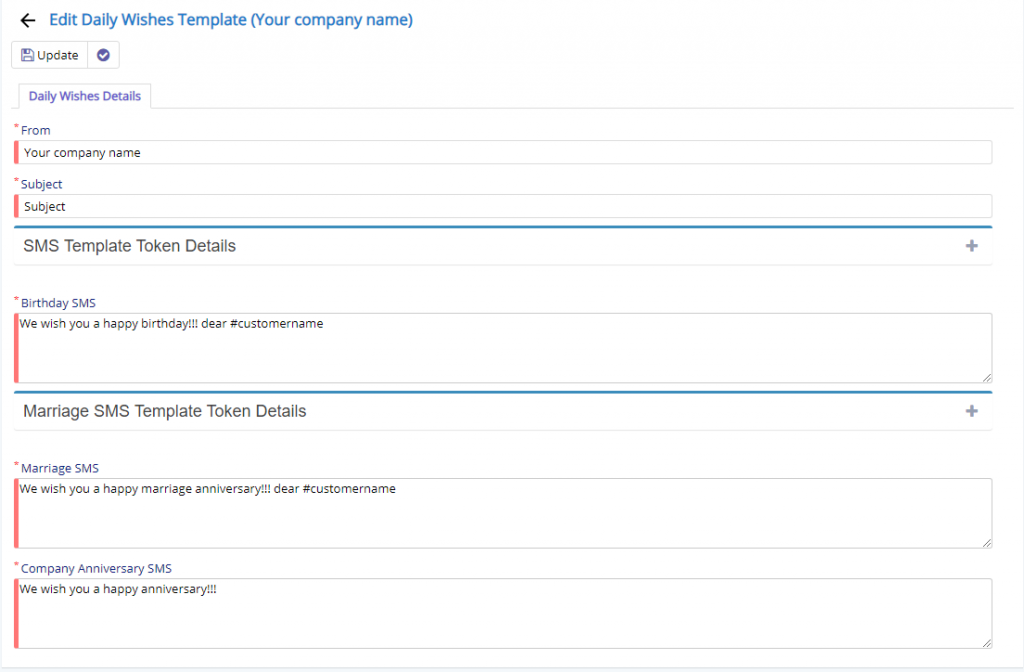
Task: Click the Edit Daily Wishes Template title
Action: click(x=231, y=20)
